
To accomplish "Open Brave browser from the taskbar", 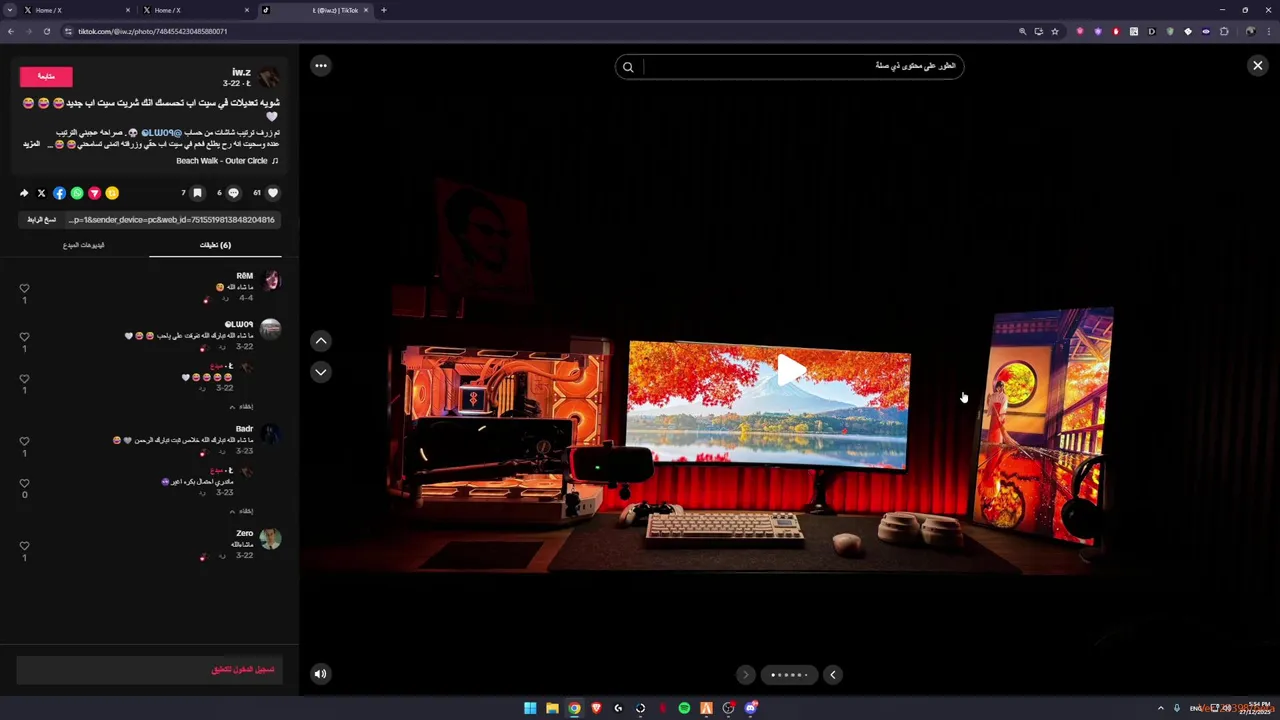I will pos(596,708).
